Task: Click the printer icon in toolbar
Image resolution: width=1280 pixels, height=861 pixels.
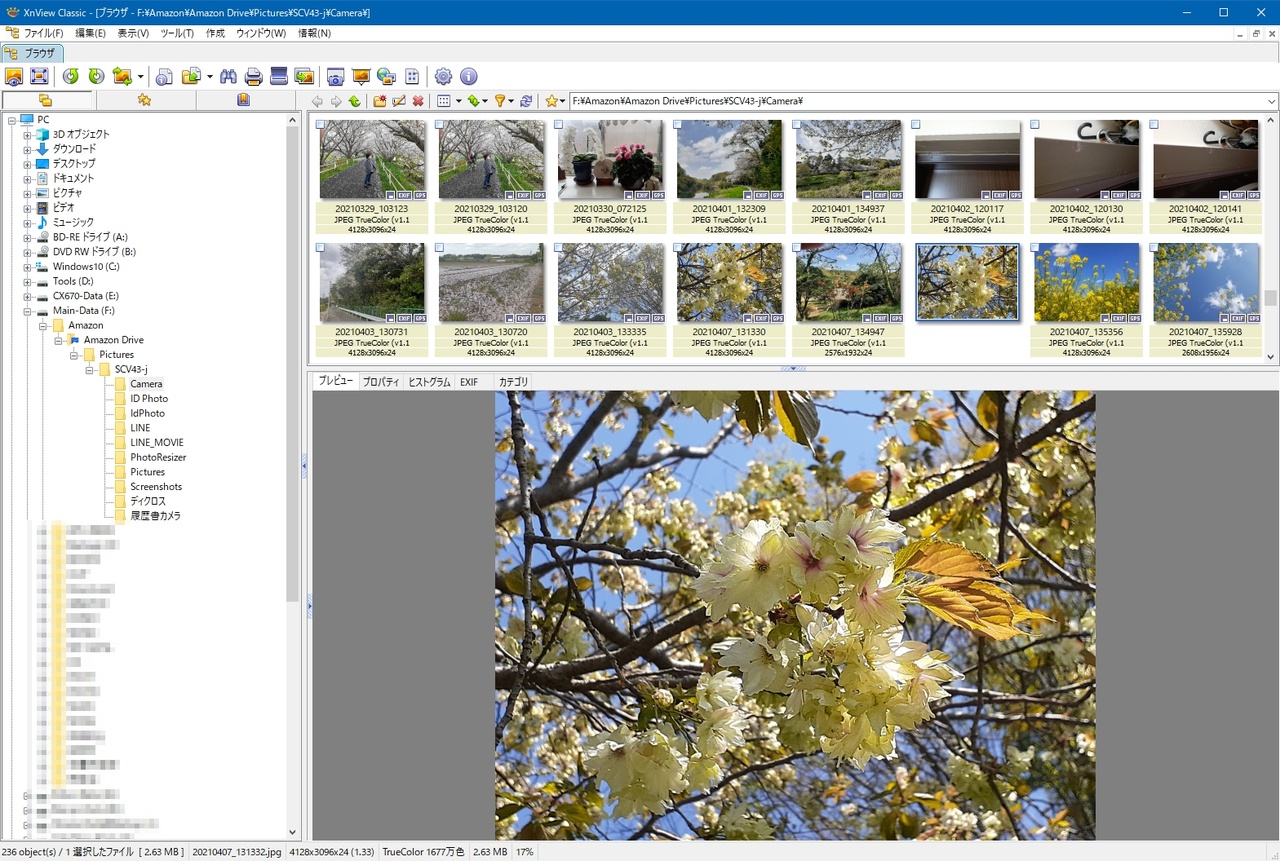Action: [254, 76]
